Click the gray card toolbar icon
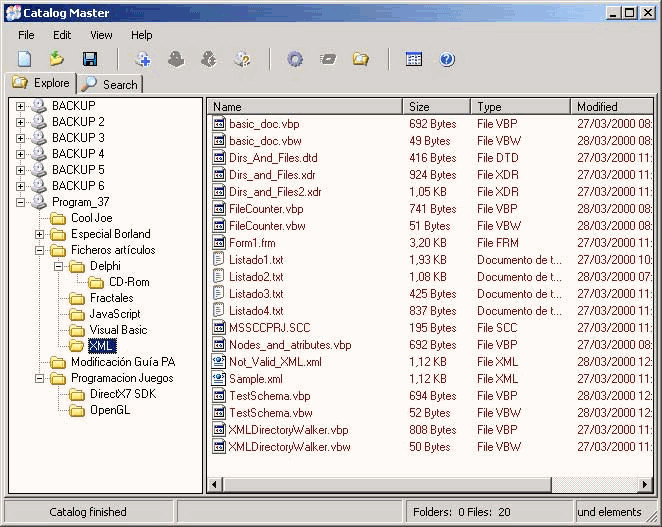 tap(328, 59)
